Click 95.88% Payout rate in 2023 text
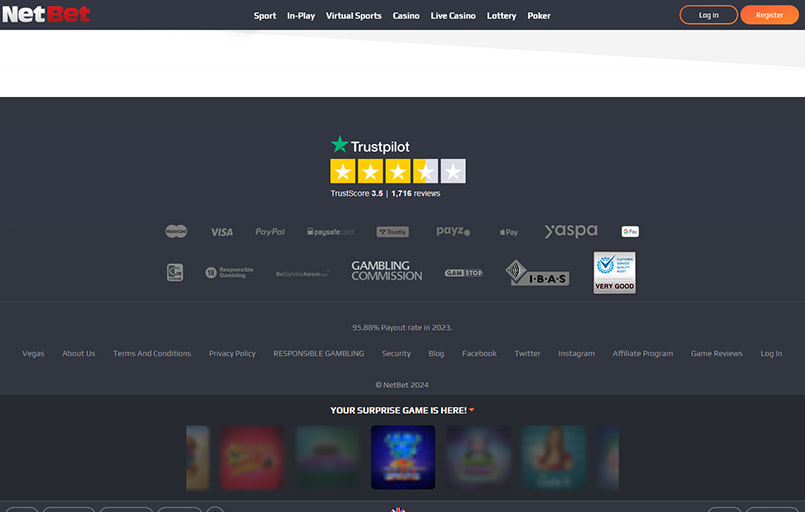Viewport: 805px width, 512px height. click(402, 328)
